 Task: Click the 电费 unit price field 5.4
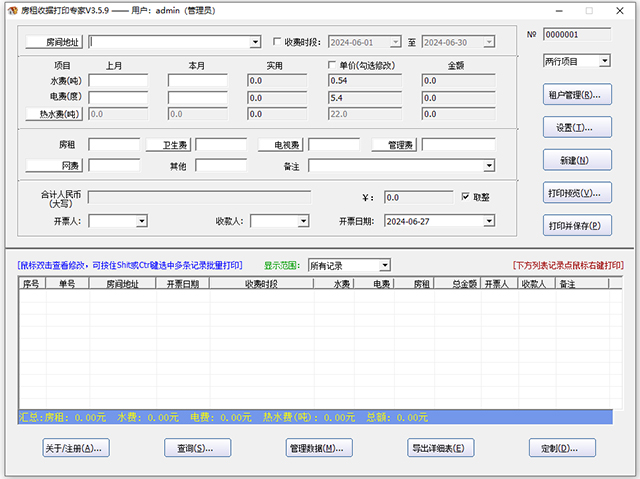[365, 98]
